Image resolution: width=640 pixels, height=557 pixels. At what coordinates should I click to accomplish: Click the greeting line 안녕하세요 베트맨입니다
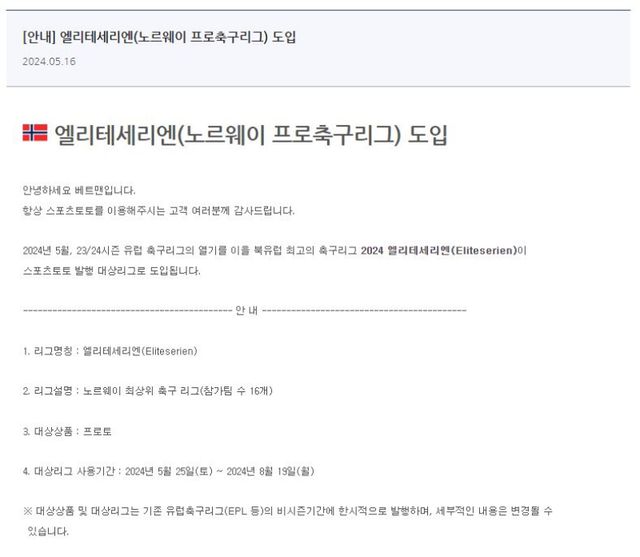pyautogui.click(x=79, y=191)
